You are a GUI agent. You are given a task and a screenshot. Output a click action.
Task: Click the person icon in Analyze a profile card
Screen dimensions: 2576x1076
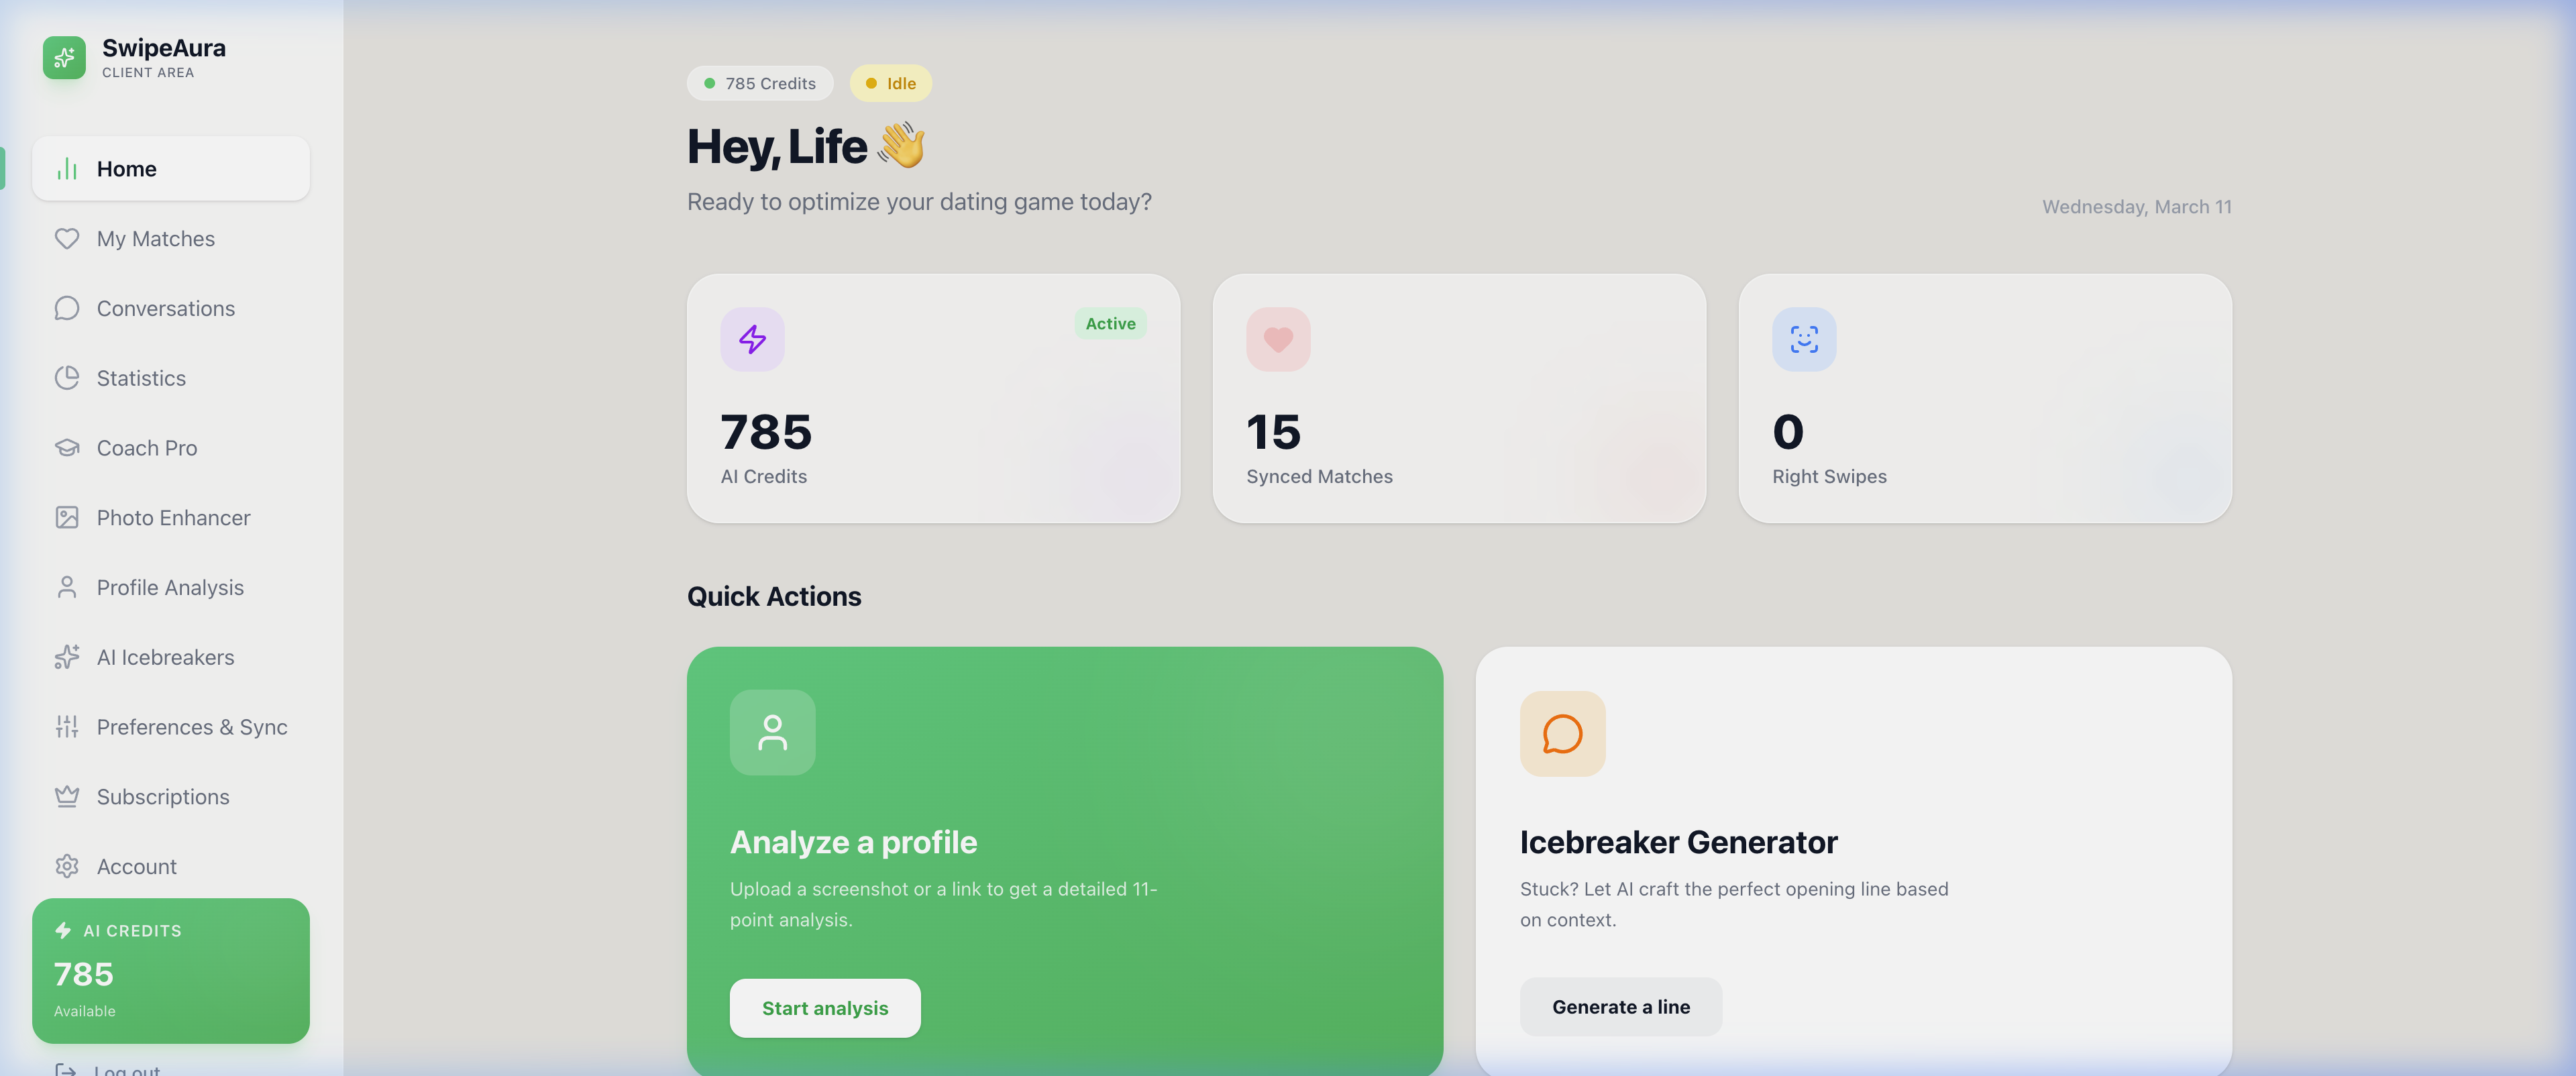coord(772,732)
